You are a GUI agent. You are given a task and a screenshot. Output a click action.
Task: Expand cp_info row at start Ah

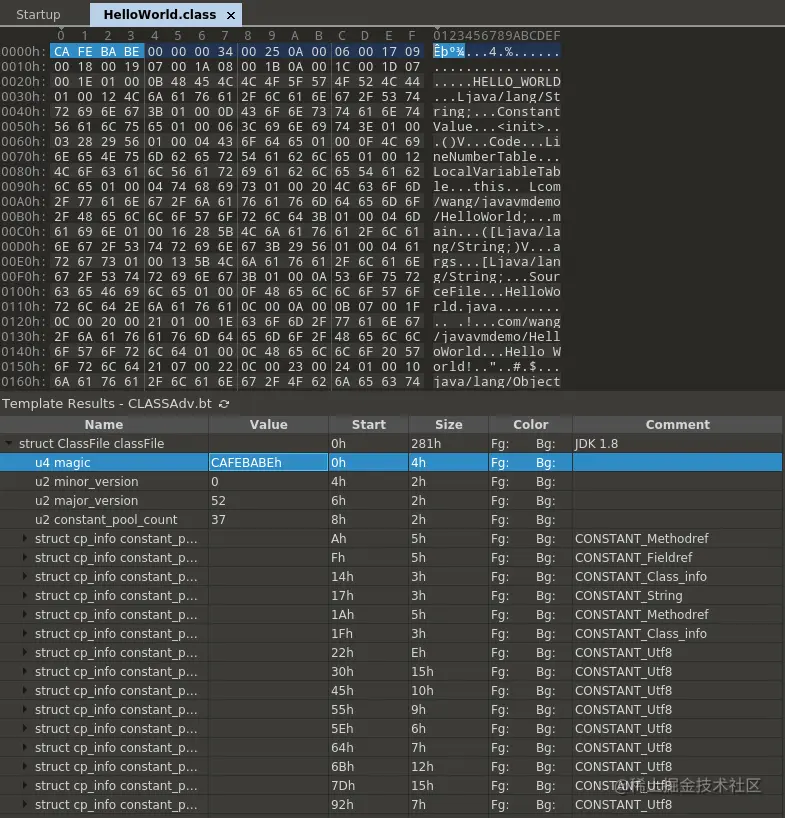tap(25, 538)
